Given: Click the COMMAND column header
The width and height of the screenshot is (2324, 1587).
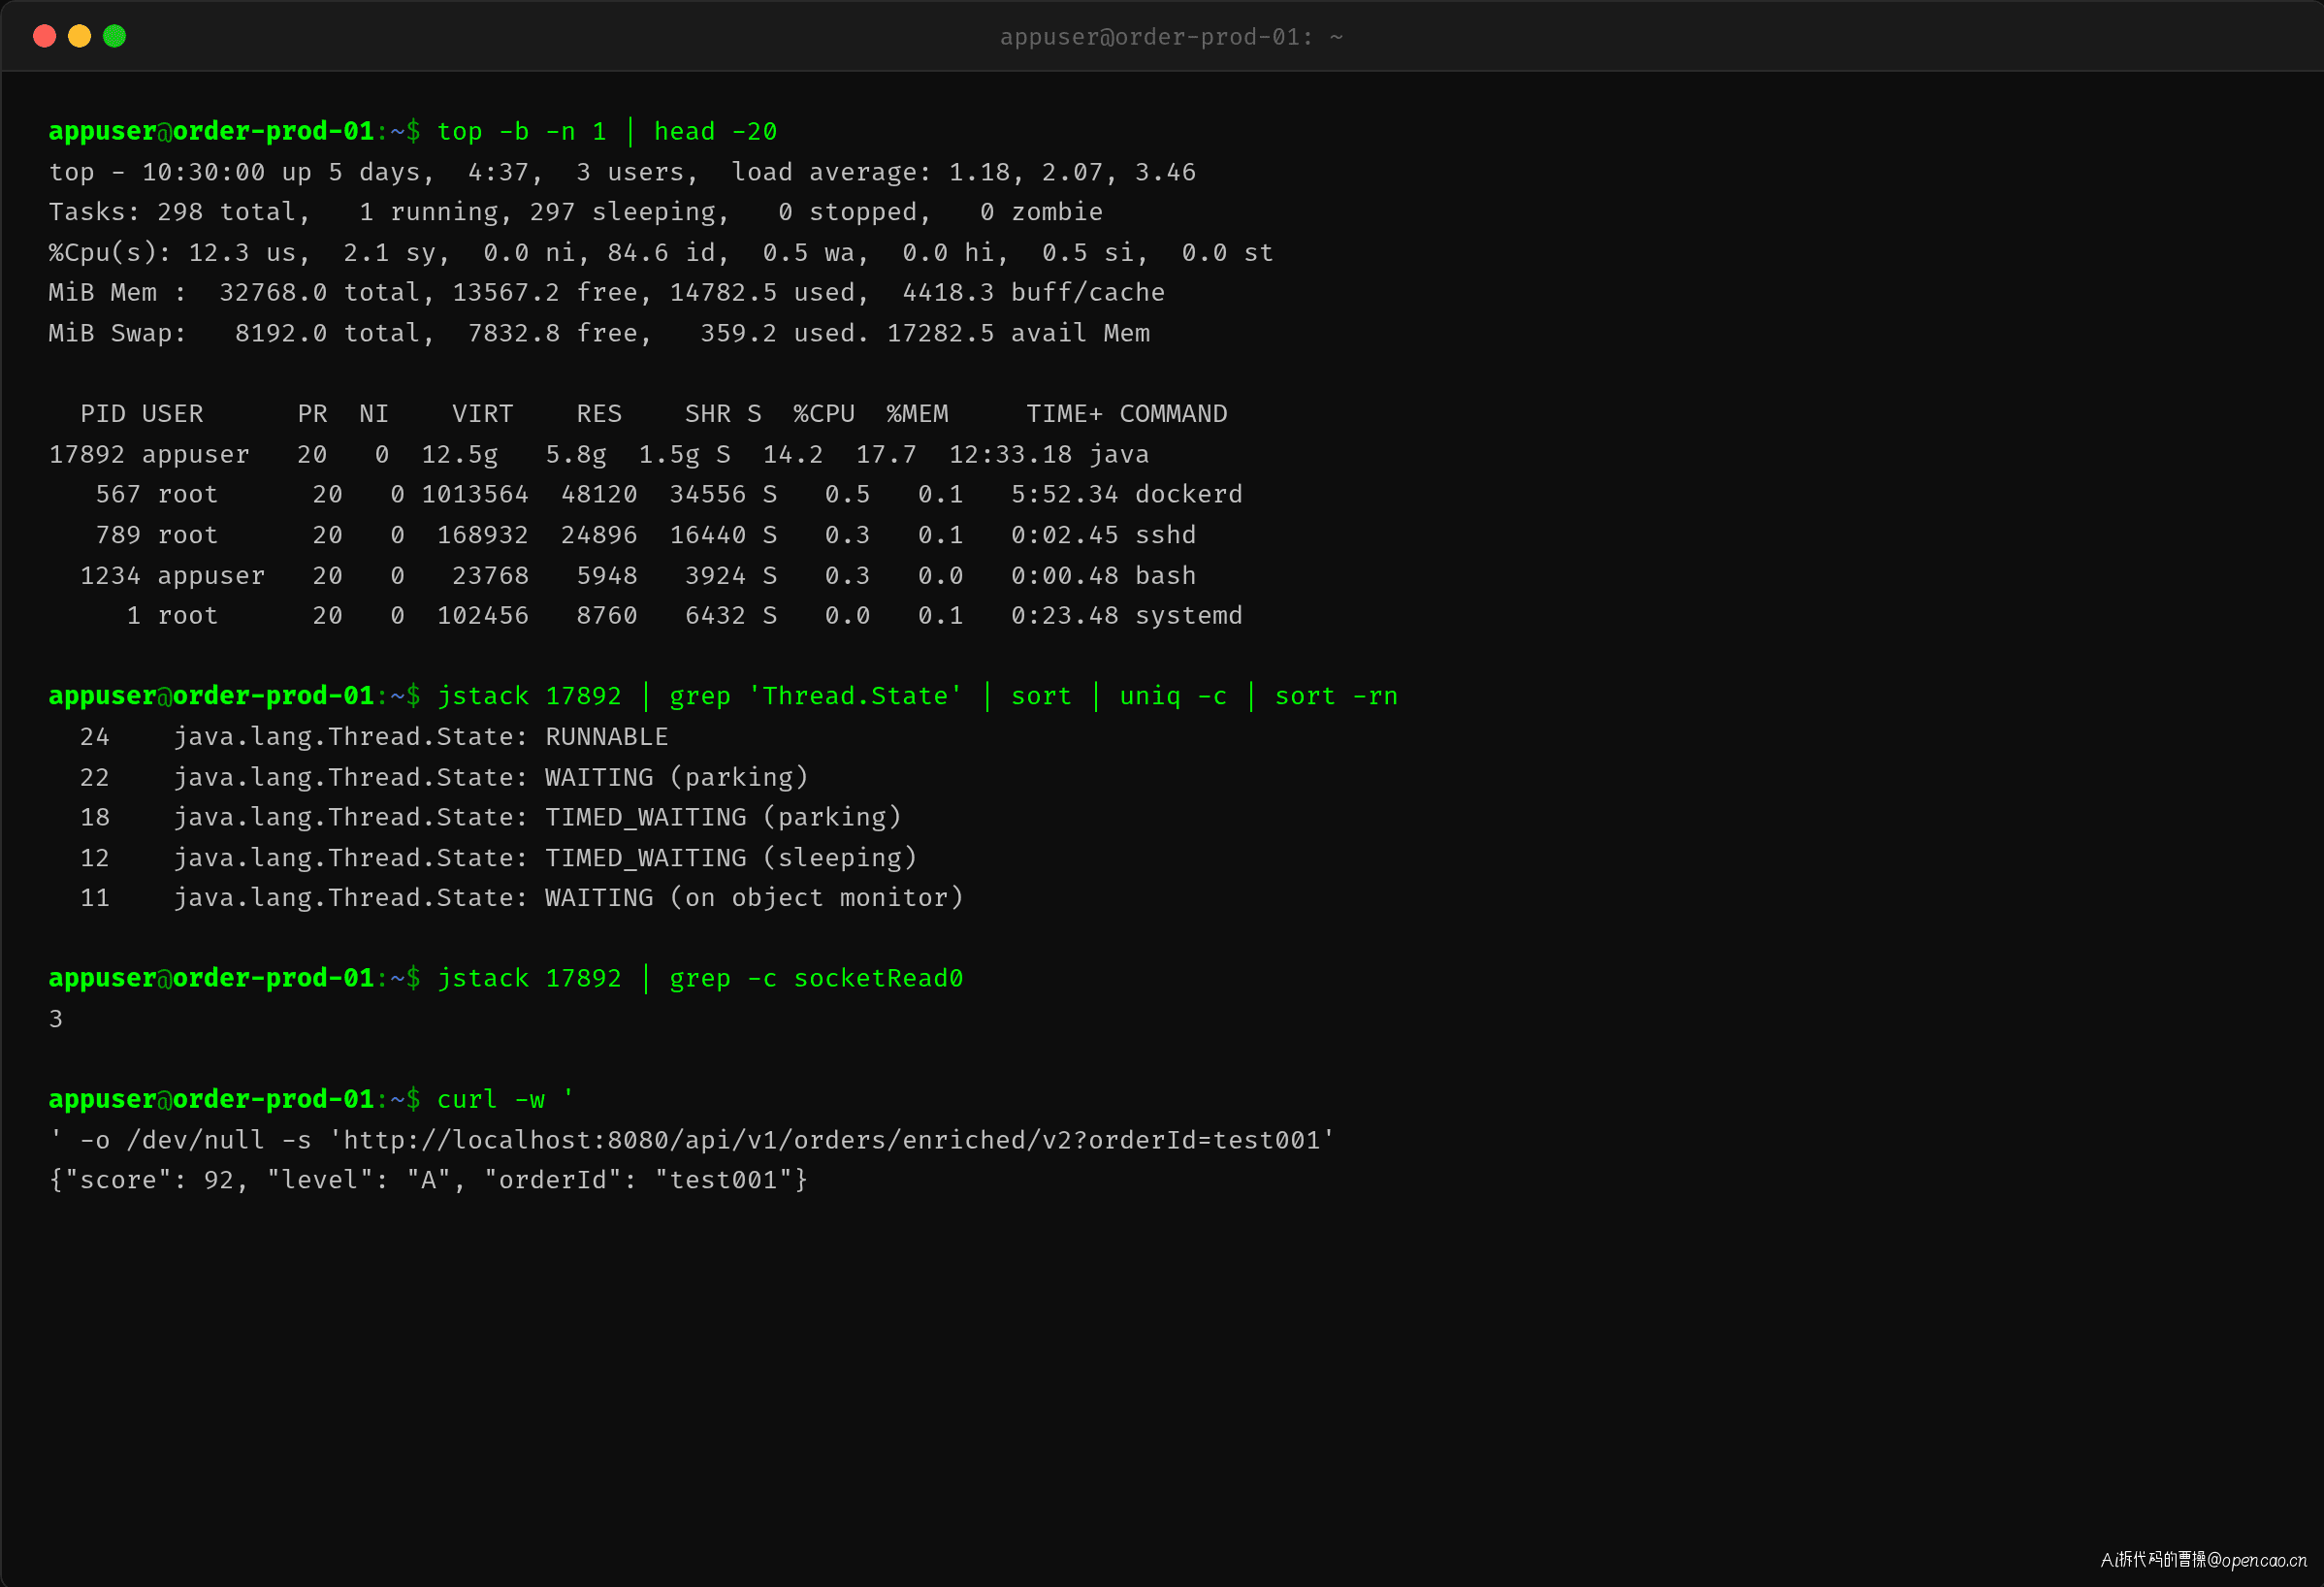Looking at the screenshot, I should [x=1173, y=414].
